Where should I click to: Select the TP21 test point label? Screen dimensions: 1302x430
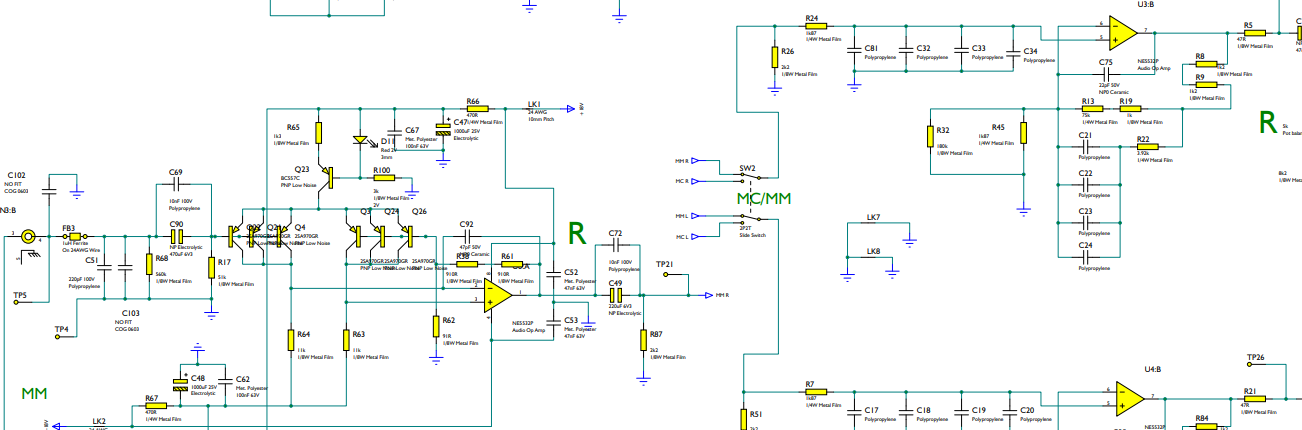(665, 263)
